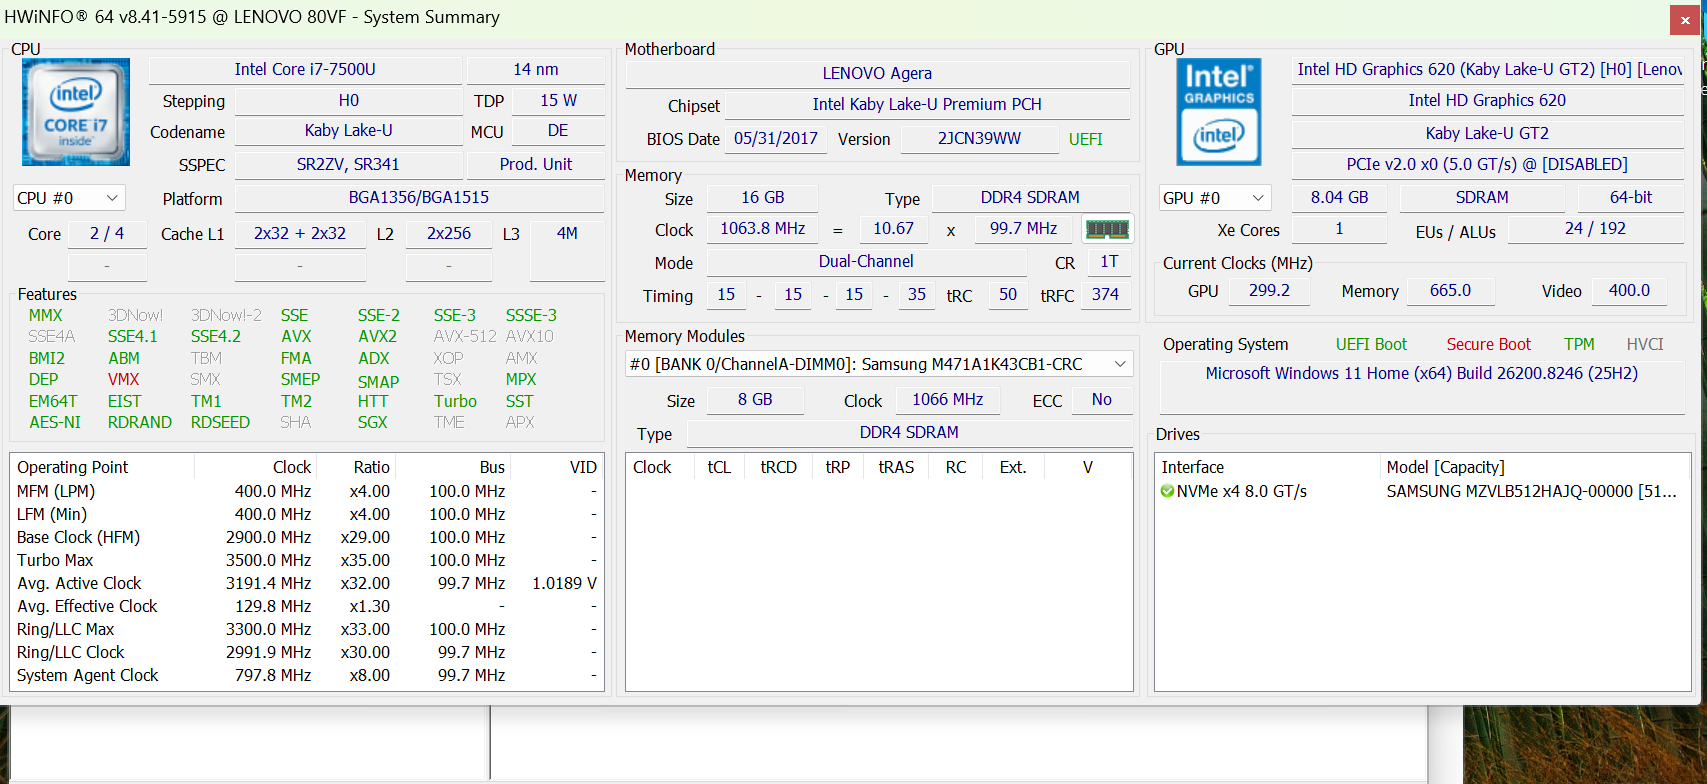Screen dimensions: 1707x784
Task: Open the GPU #0 selector dropdown
Action: coord(1215,198)
